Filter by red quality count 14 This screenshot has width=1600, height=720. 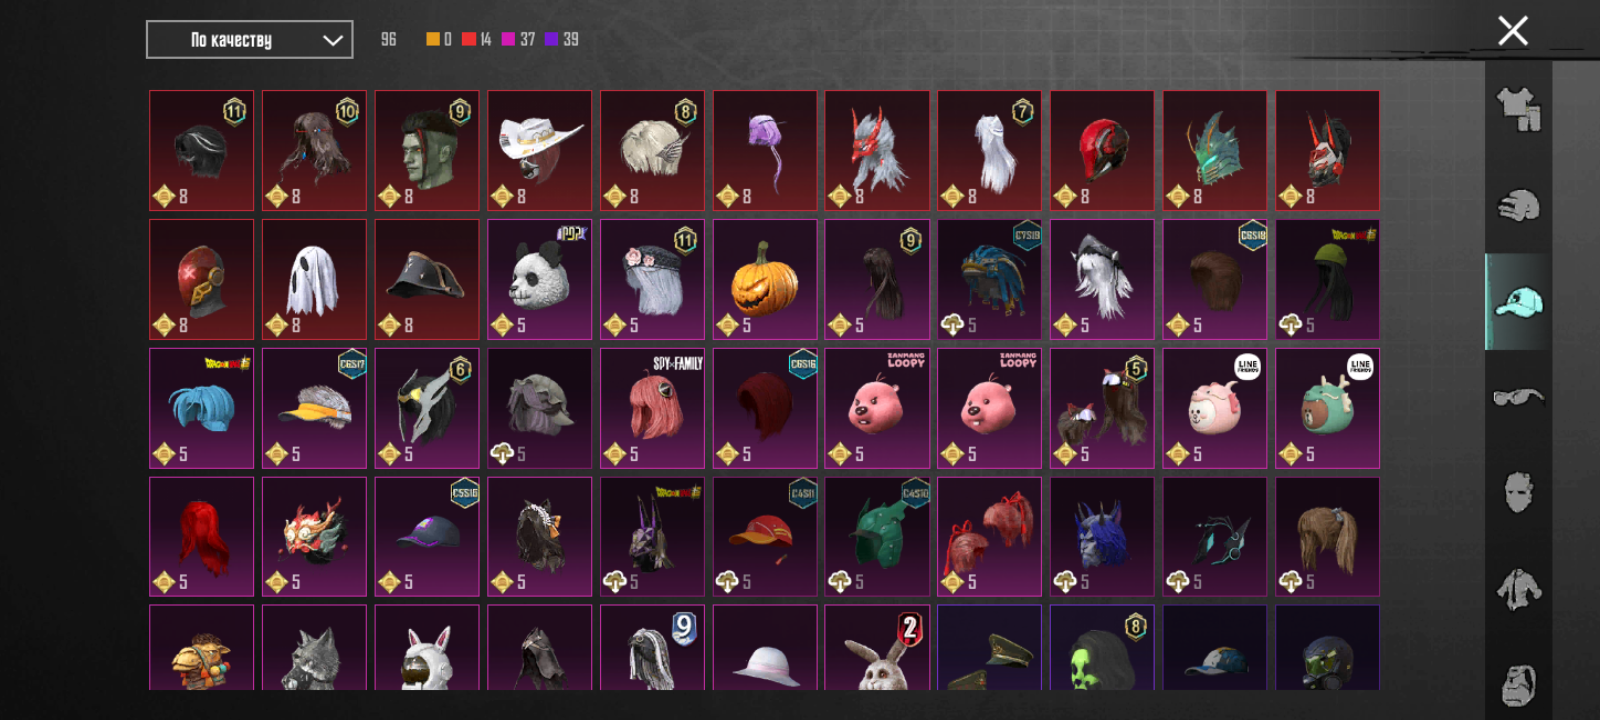click(x=476, y=39)
